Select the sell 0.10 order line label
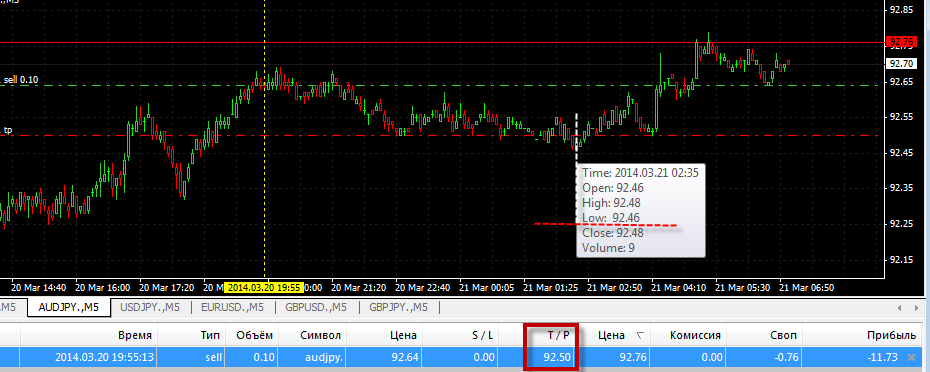Viewport: 930px width, 372px height. click(21, 80)
